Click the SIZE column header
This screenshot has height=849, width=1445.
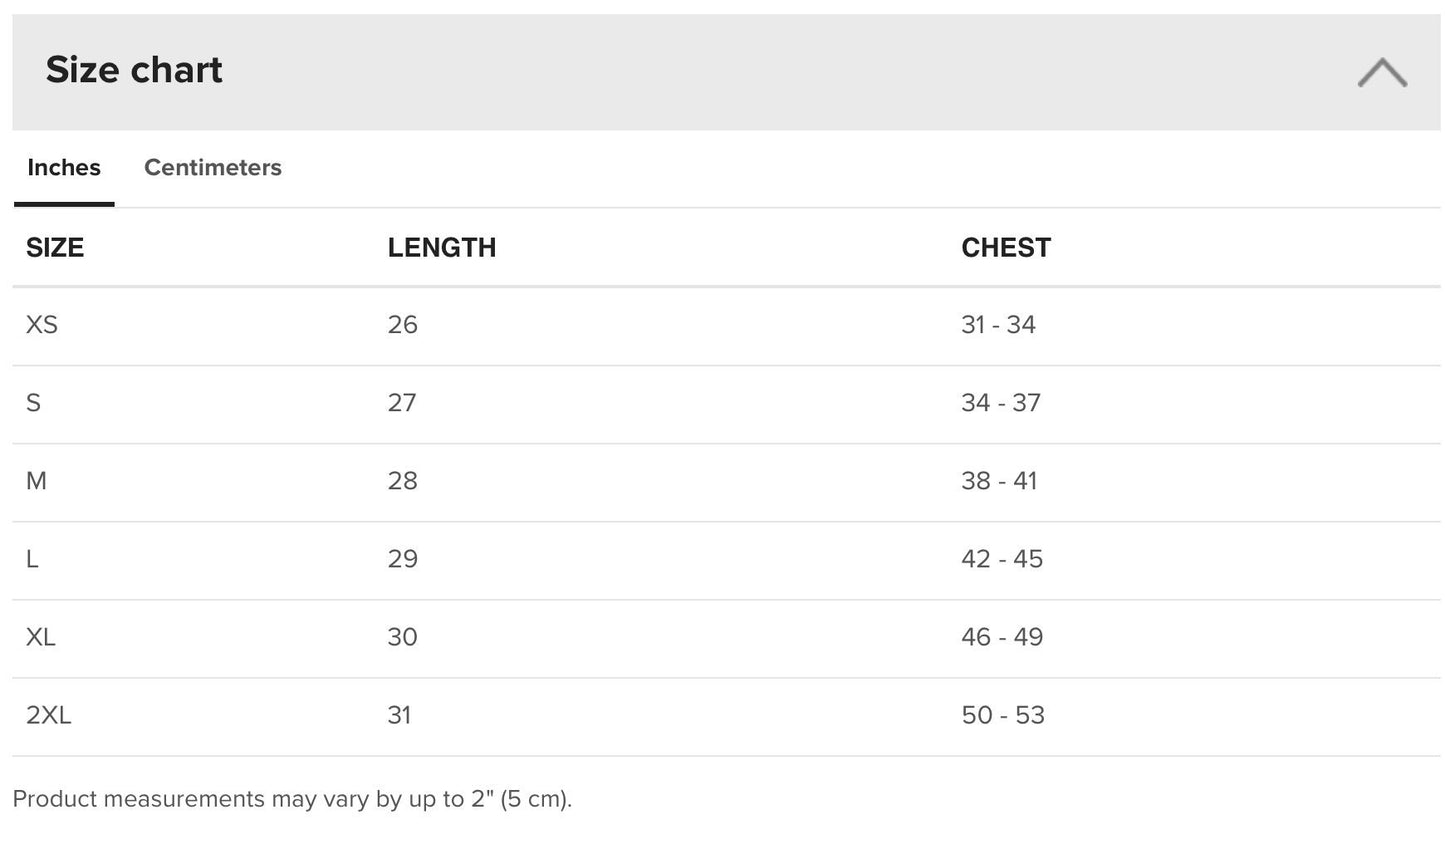[55, 248]
